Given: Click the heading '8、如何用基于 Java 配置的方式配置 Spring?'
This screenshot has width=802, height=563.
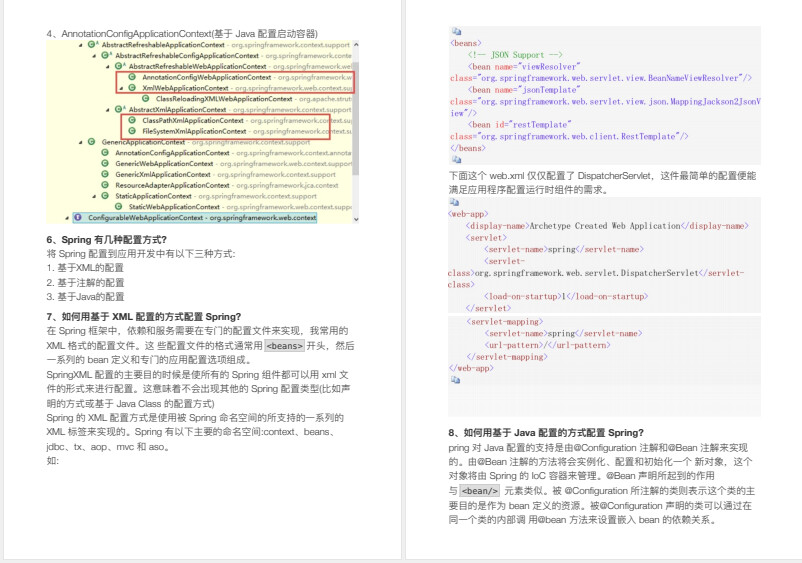Looking at the screenshot, I should click(x=546, y=433).
